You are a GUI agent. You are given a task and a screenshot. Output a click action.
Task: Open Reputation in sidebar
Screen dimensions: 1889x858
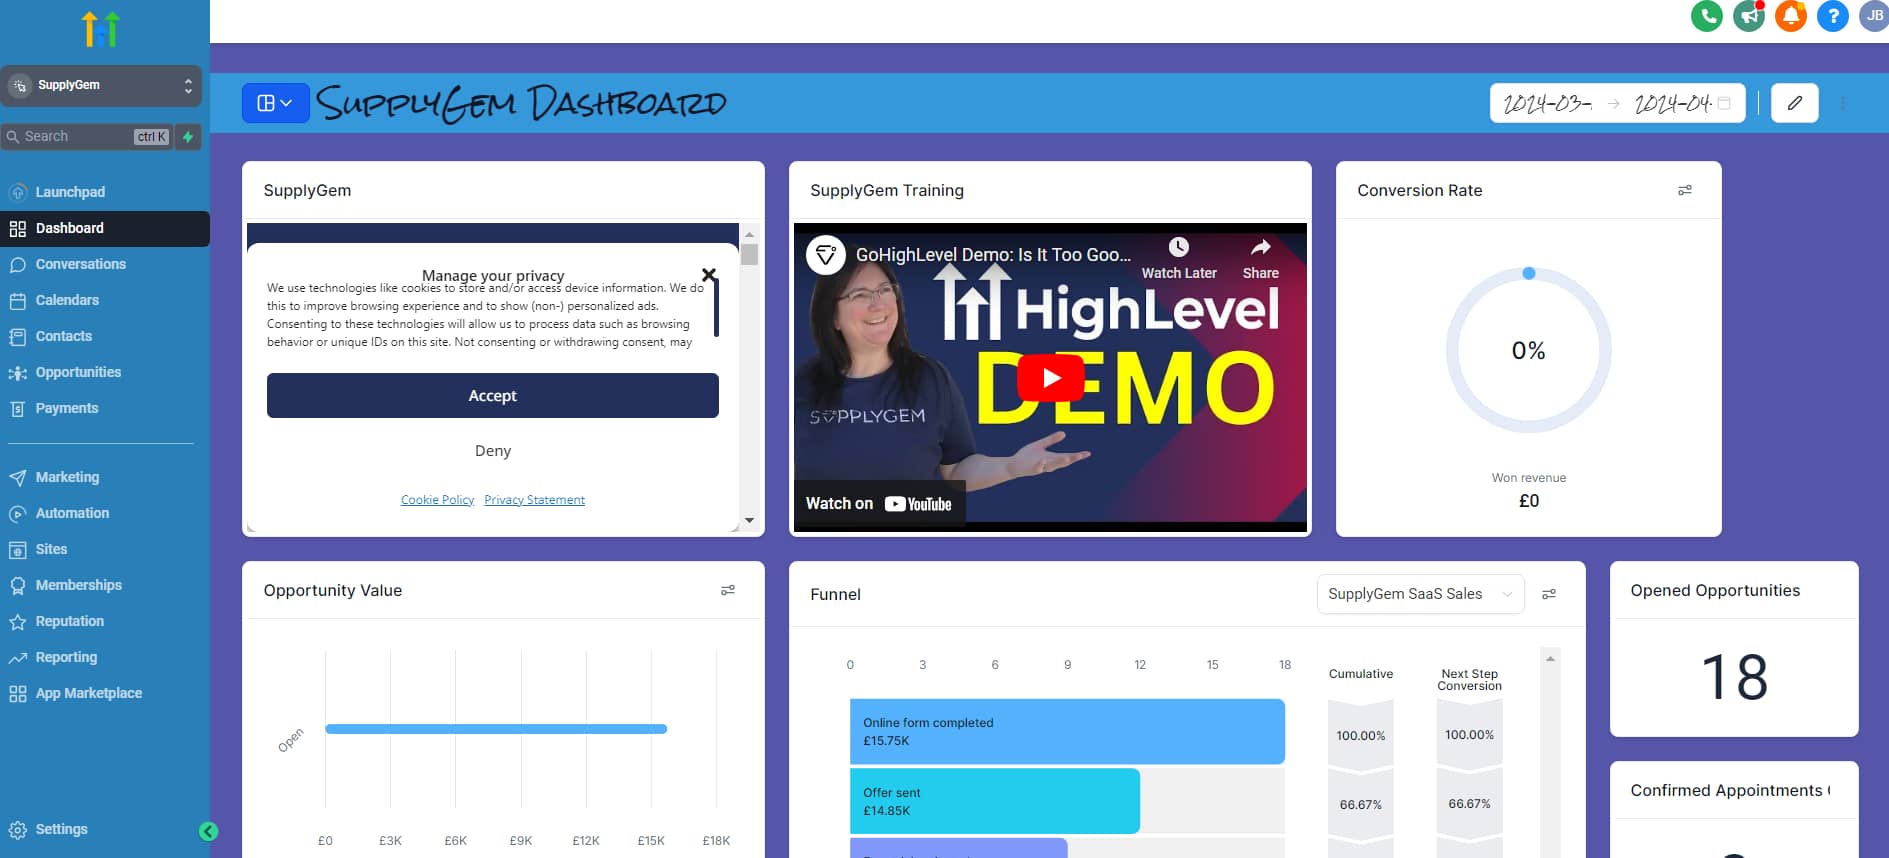[105, 621]
